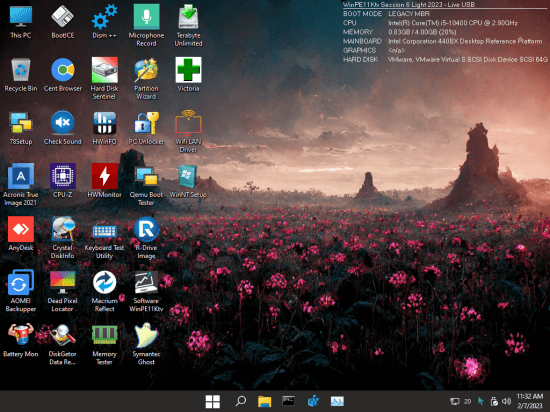Open the volume speaker tray icon
This screenshot has width=550, height=412.
pyautogui.click(x=506, y=401)
